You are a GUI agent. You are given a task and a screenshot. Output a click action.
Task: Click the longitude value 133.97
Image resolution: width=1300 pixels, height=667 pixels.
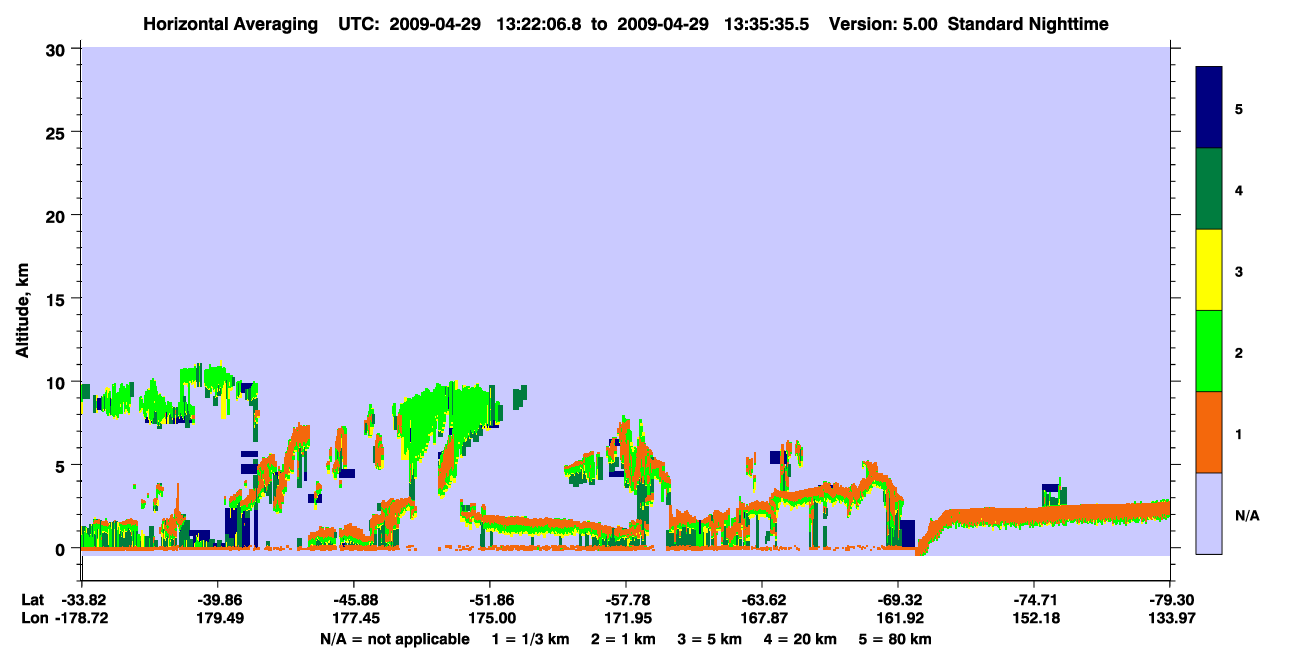point(1170,619)
